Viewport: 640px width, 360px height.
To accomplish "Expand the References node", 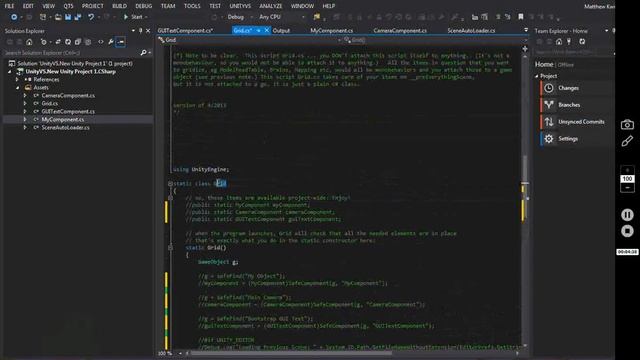I will [17, 80].
